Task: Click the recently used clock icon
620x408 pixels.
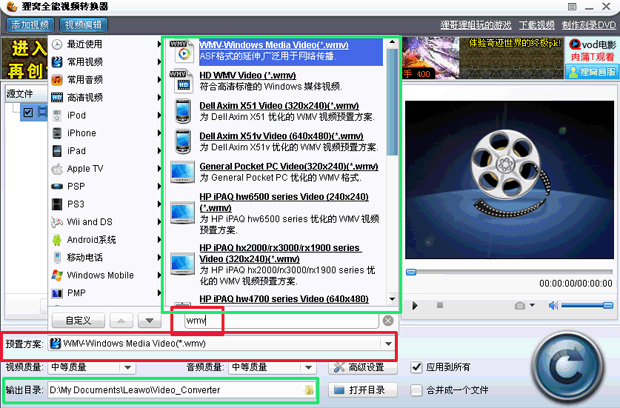Action: click(57, 44)
